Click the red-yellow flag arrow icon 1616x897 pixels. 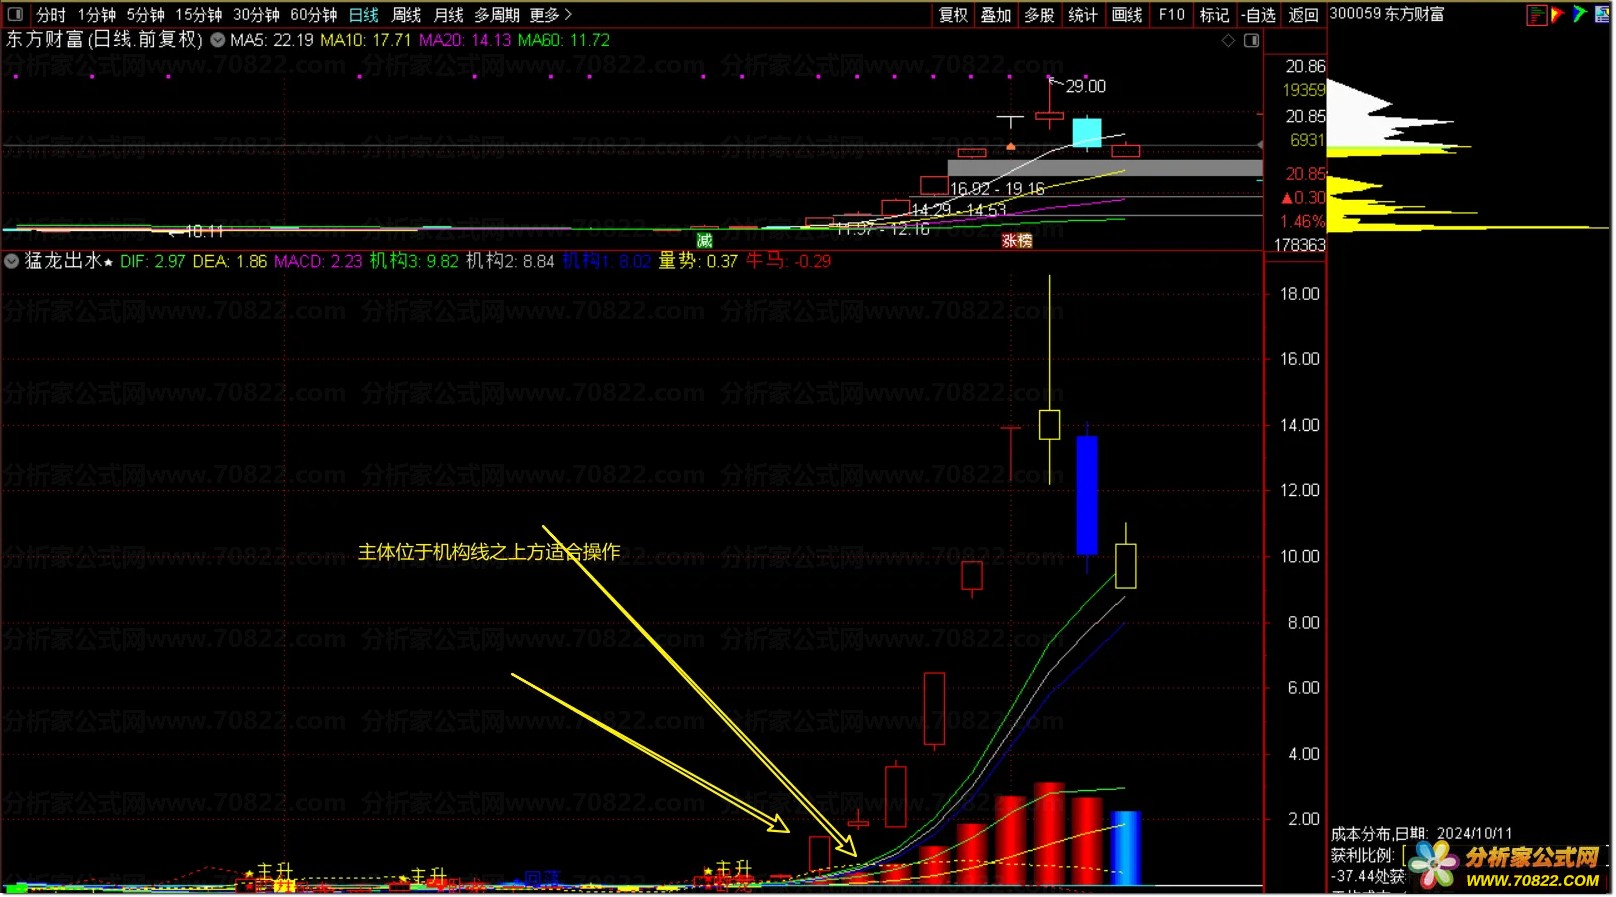1557,14
